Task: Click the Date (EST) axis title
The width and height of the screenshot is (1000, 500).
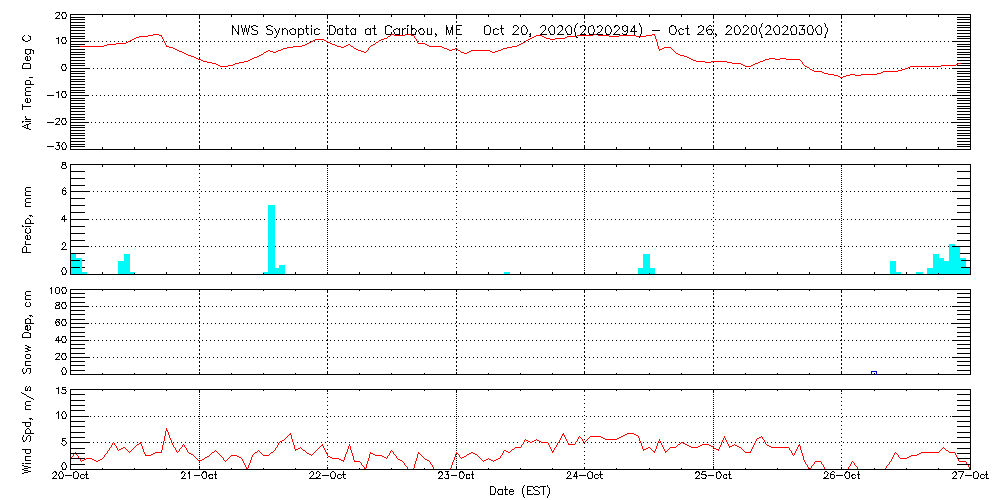Action: (520, 492)
